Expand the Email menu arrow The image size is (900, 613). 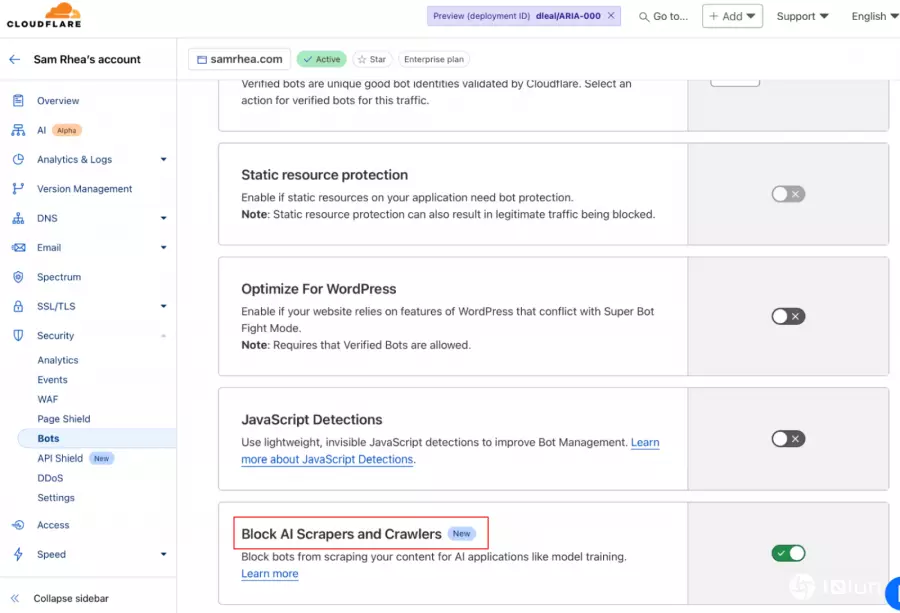(x=164, y=247)
